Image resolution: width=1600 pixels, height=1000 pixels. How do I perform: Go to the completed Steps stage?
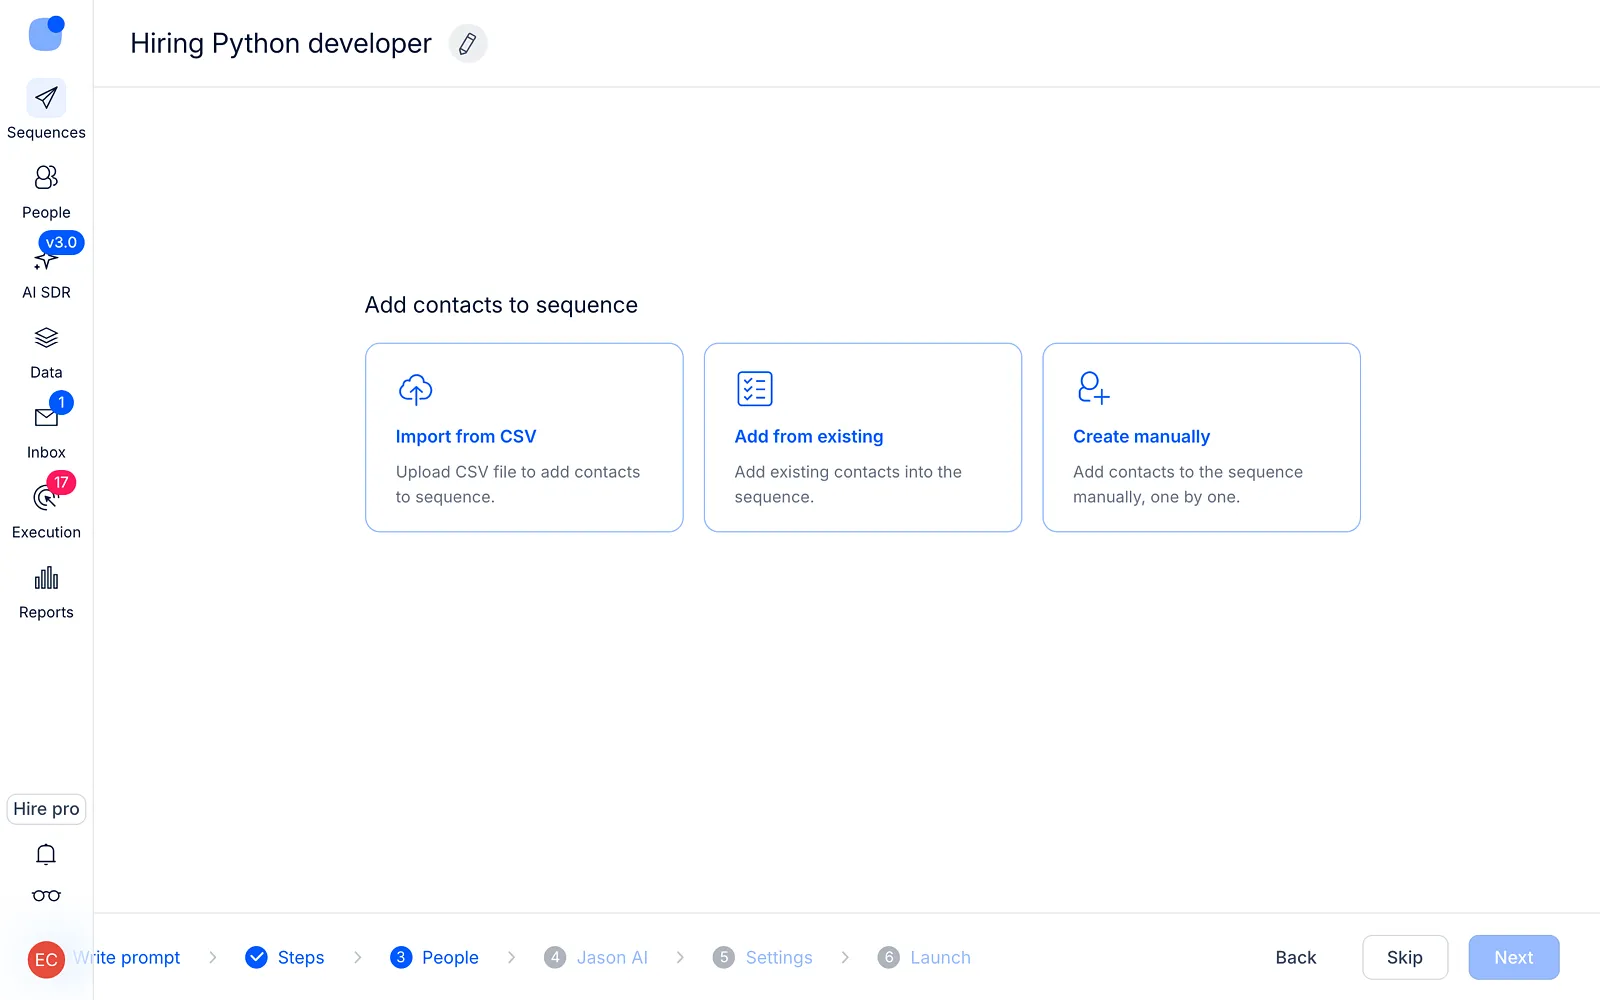(x=285, y=957)
